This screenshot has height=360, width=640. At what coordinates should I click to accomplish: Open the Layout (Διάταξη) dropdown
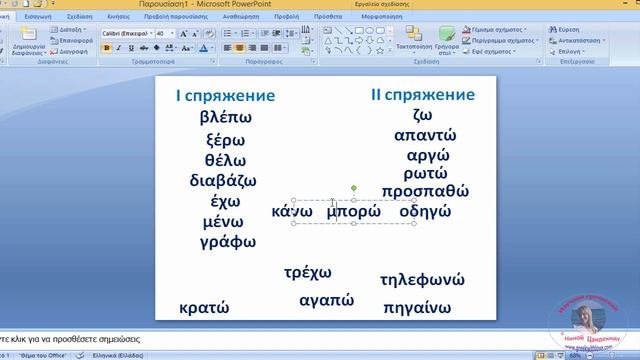[68, 30]
